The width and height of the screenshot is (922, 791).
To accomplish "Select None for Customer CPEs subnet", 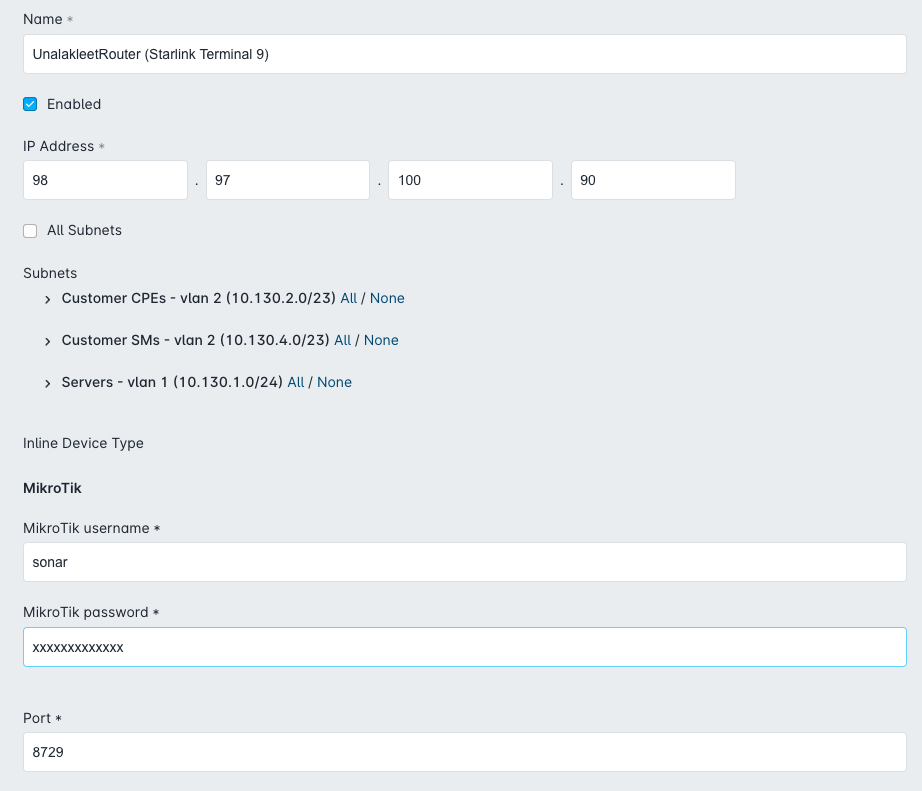I will coord(387,298).
